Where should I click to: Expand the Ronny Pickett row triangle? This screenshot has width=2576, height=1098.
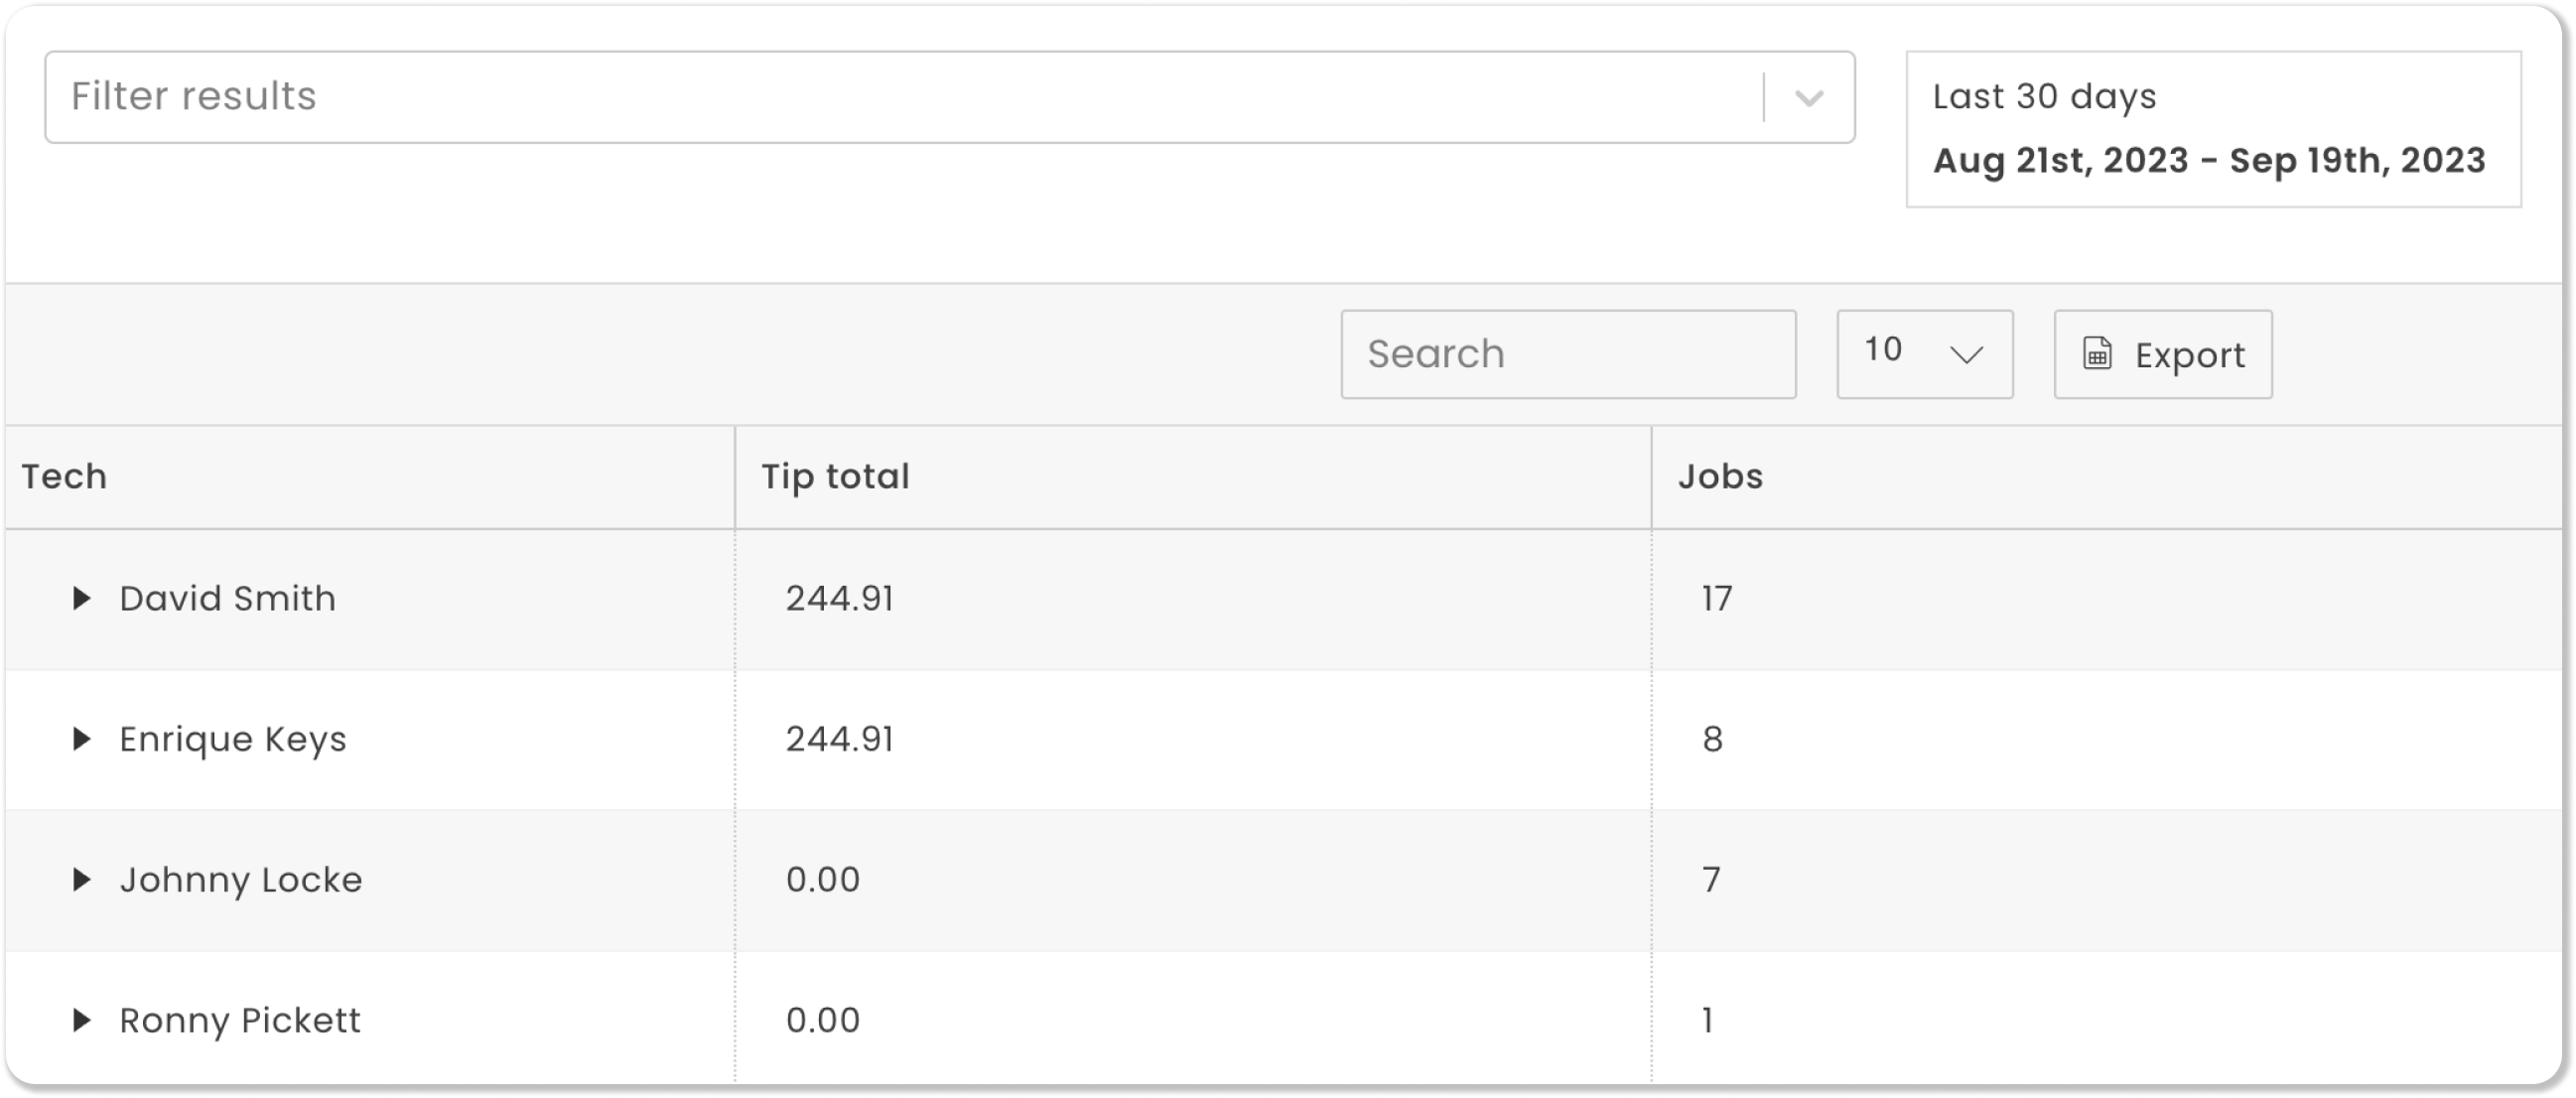(x=82, y=1020)
